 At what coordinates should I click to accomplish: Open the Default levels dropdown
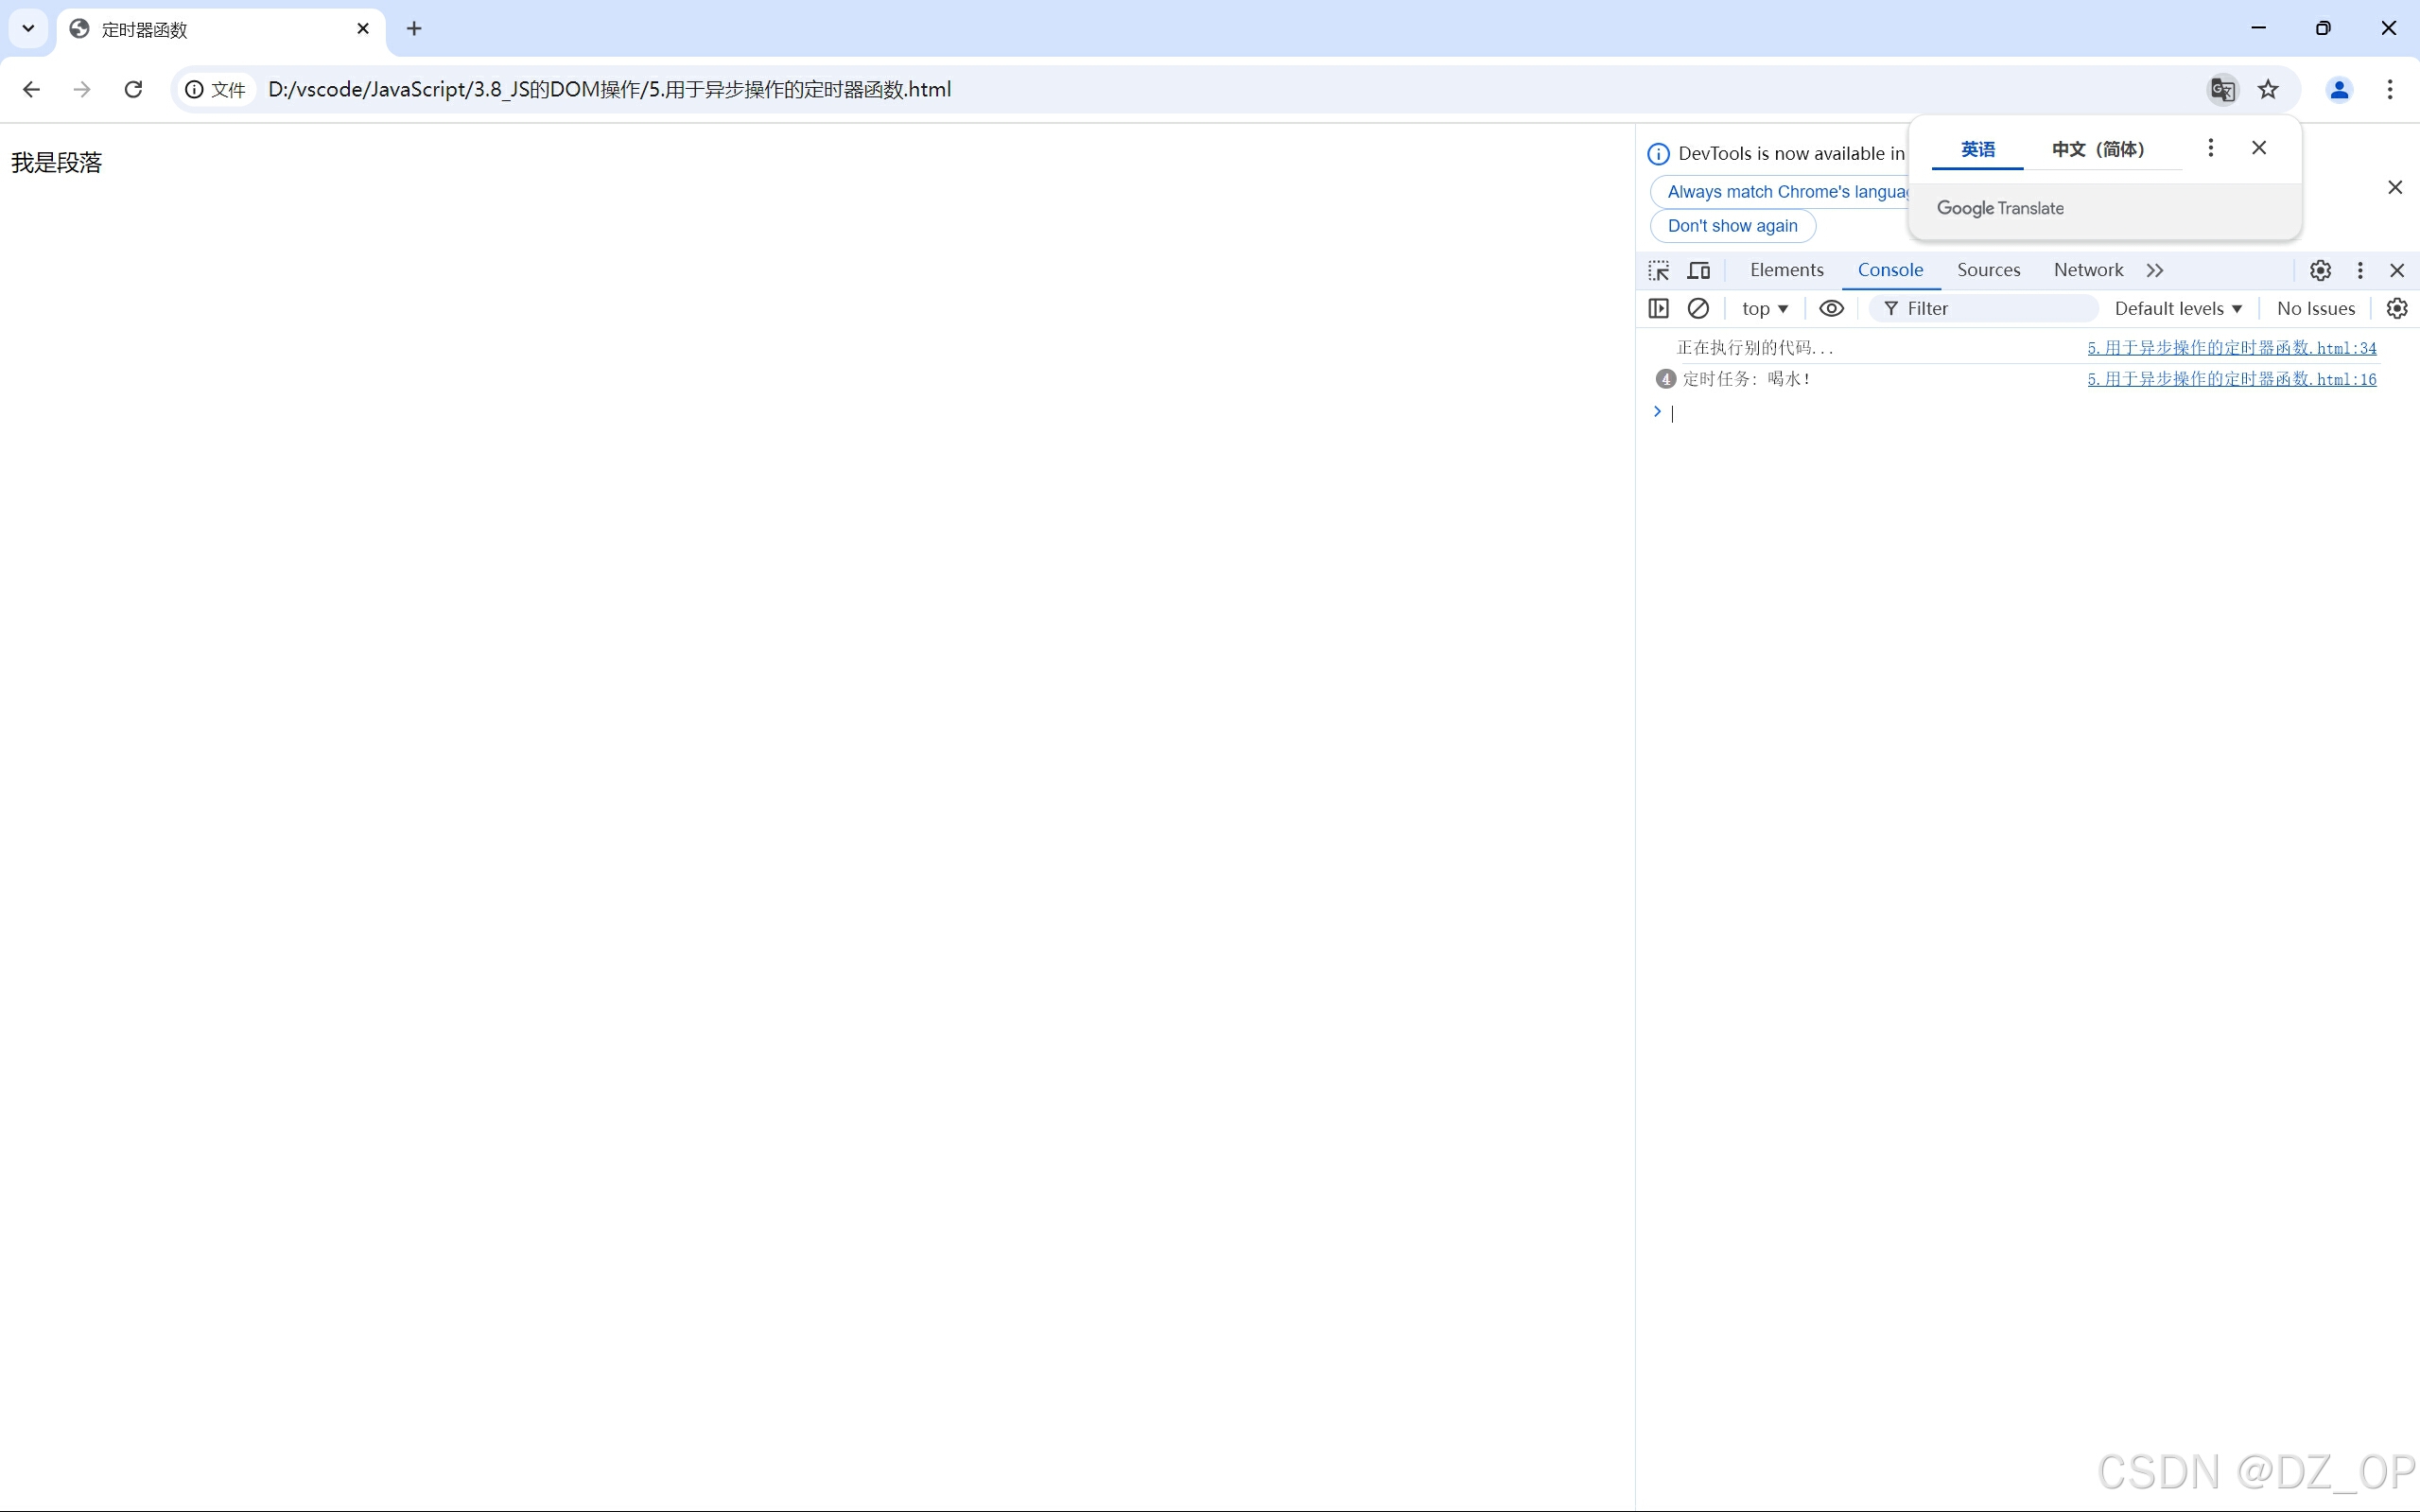coord(2178,308)
